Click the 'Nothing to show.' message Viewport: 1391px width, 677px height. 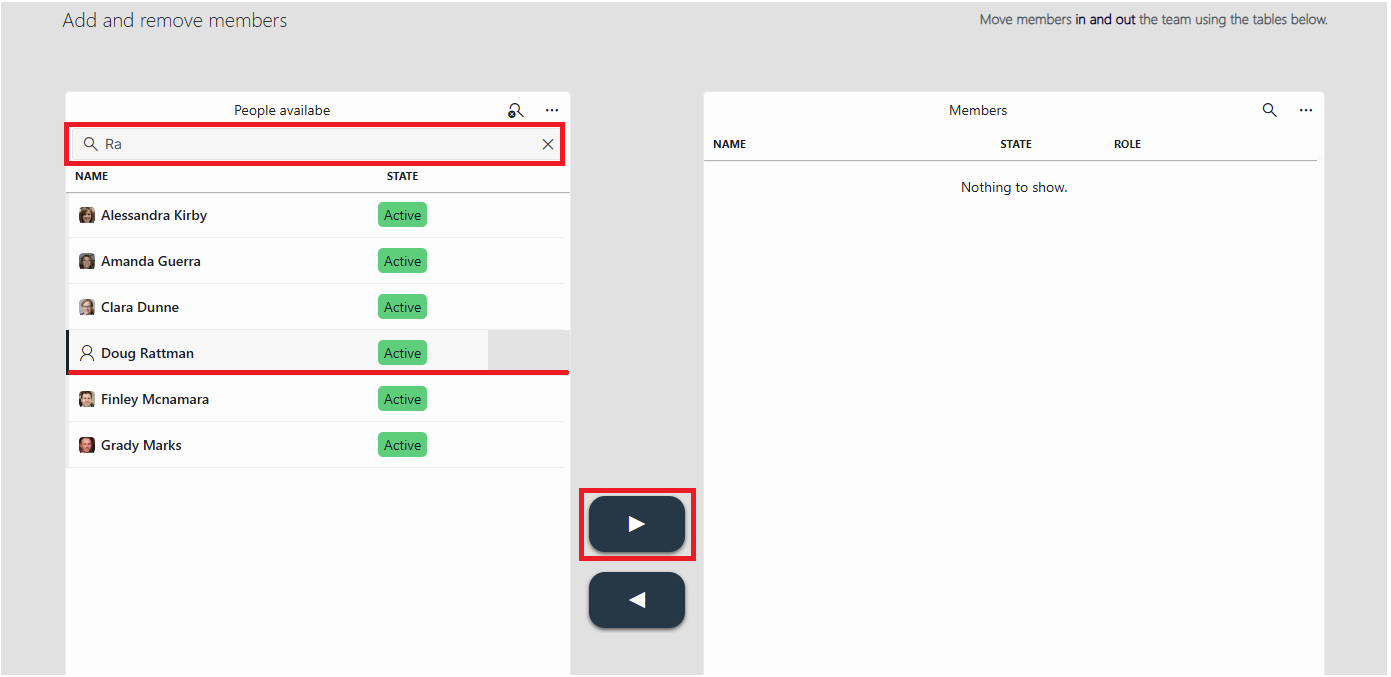tap(1014, 187)
